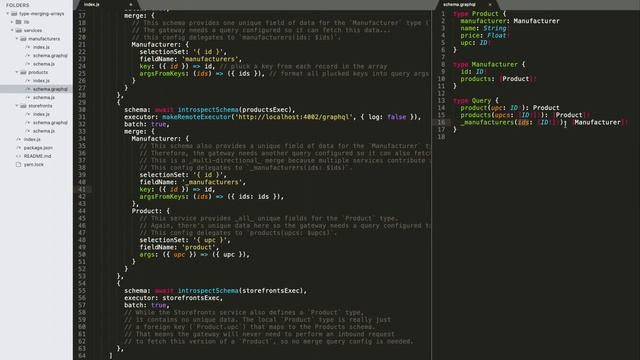Click the lib folder icon
Screen dimensions: 640x360
point(18,22)
